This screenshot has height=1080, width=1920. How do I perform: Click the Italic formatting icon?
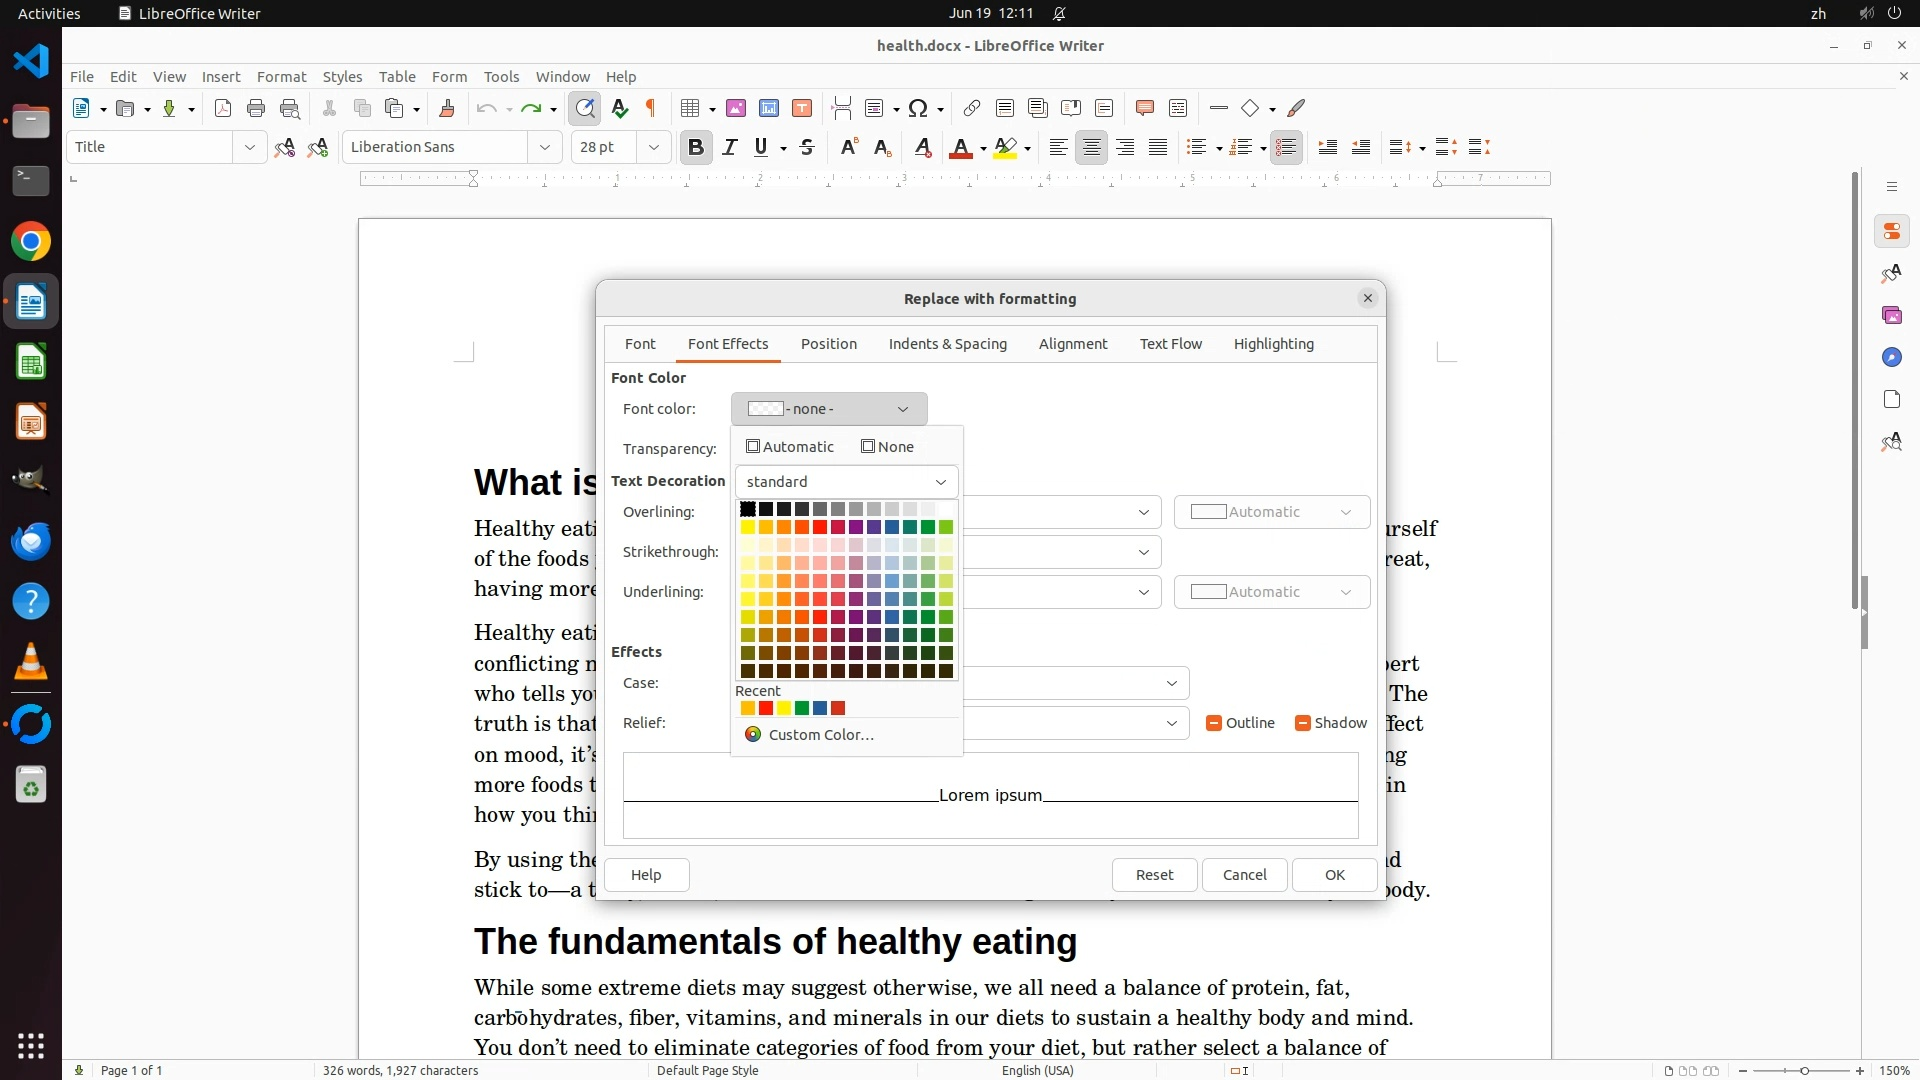click(x=730, y=148)
